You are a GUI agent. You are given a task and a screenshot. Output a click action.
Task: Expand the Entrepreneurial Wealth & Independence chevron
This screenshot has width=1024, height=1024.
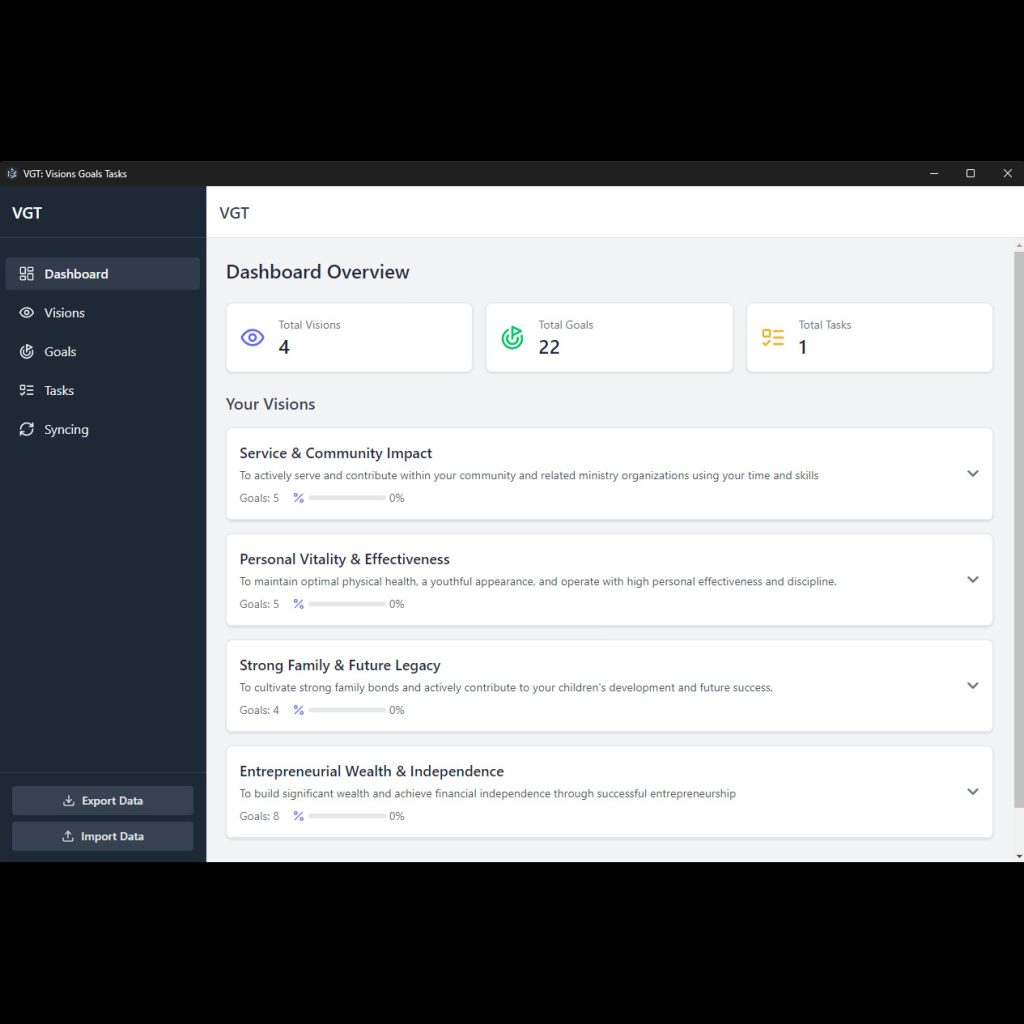[x=972, y=792]
